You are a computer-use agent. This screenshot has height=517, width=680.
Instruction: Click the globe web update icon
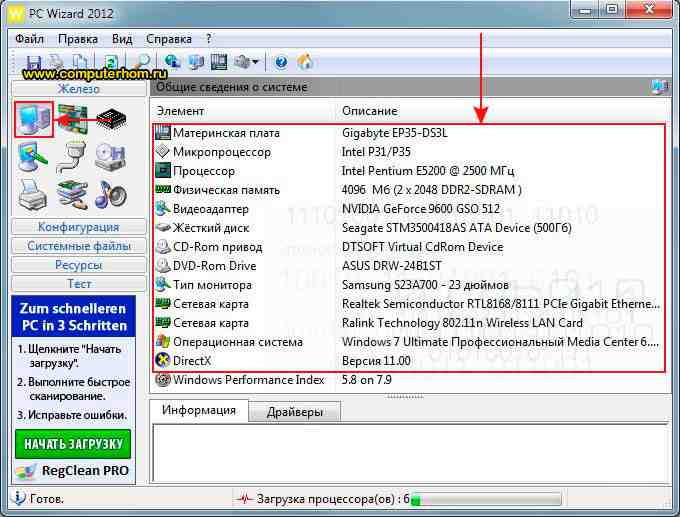173,62
